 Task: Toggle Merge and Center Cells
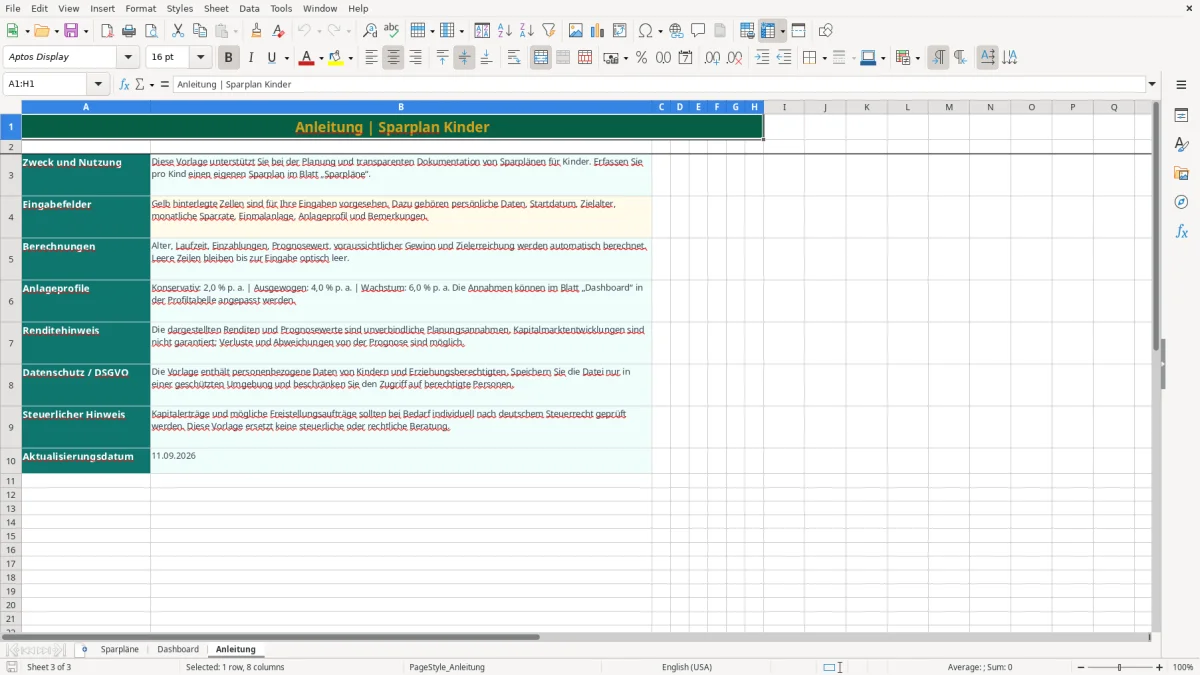(x=541, y=58)
